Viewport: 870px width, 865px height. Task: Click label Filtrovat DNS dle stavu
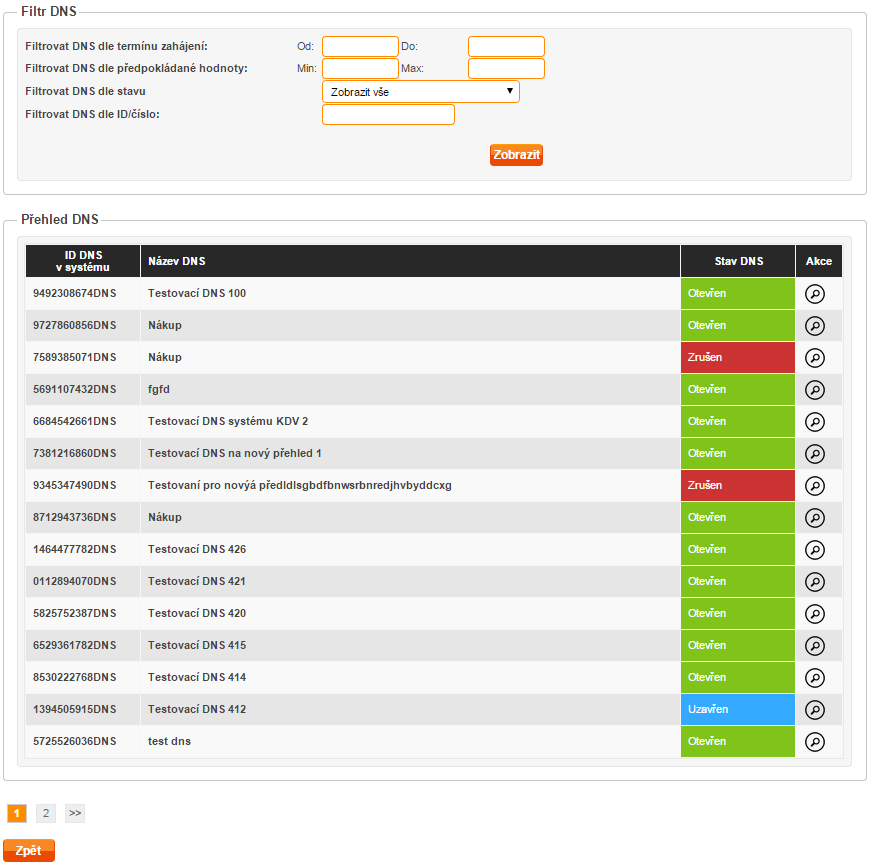85,91
